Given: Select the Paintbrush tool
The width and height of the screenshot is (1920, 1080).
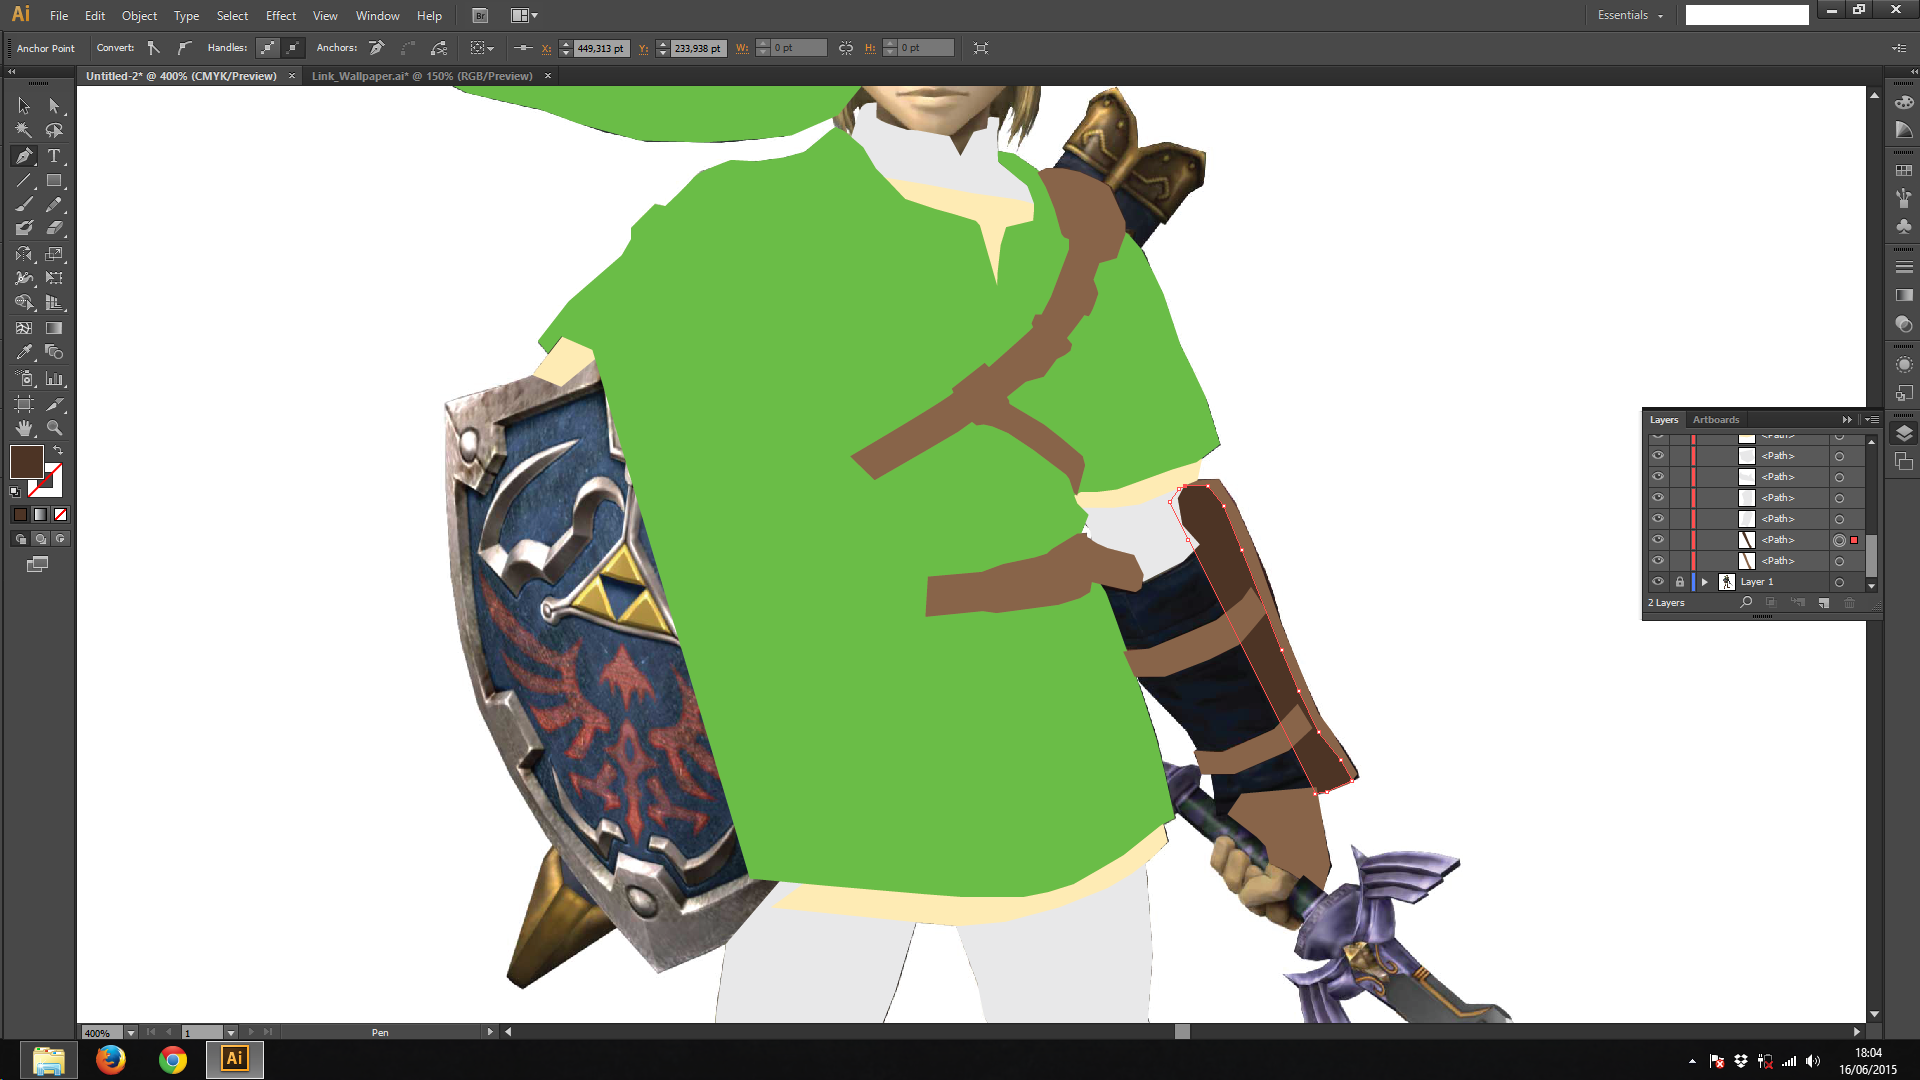Looking at the screenshot, I should click(x=24, y=205).
